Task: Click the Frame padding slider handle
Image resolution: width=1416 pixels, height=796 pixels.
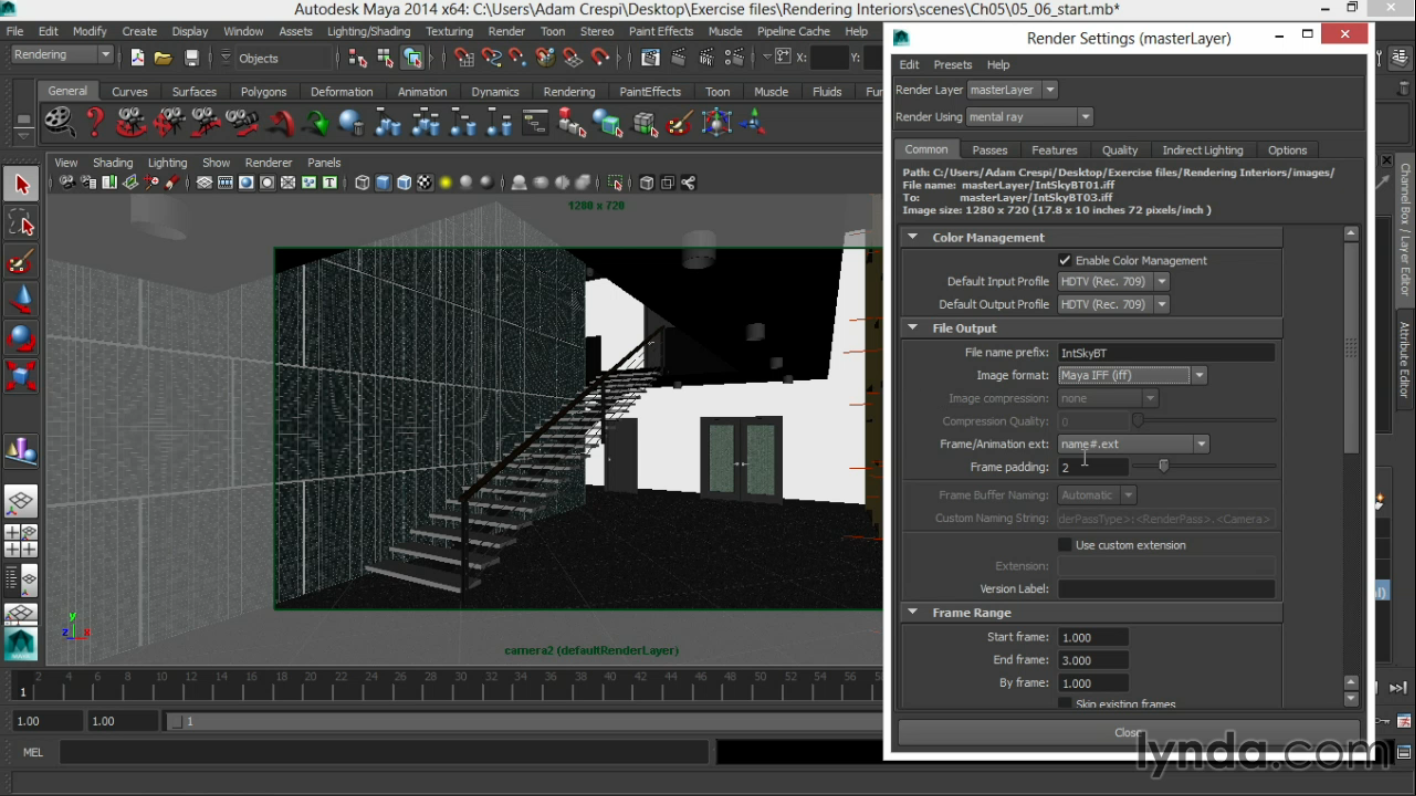Action: point(1163,466)
